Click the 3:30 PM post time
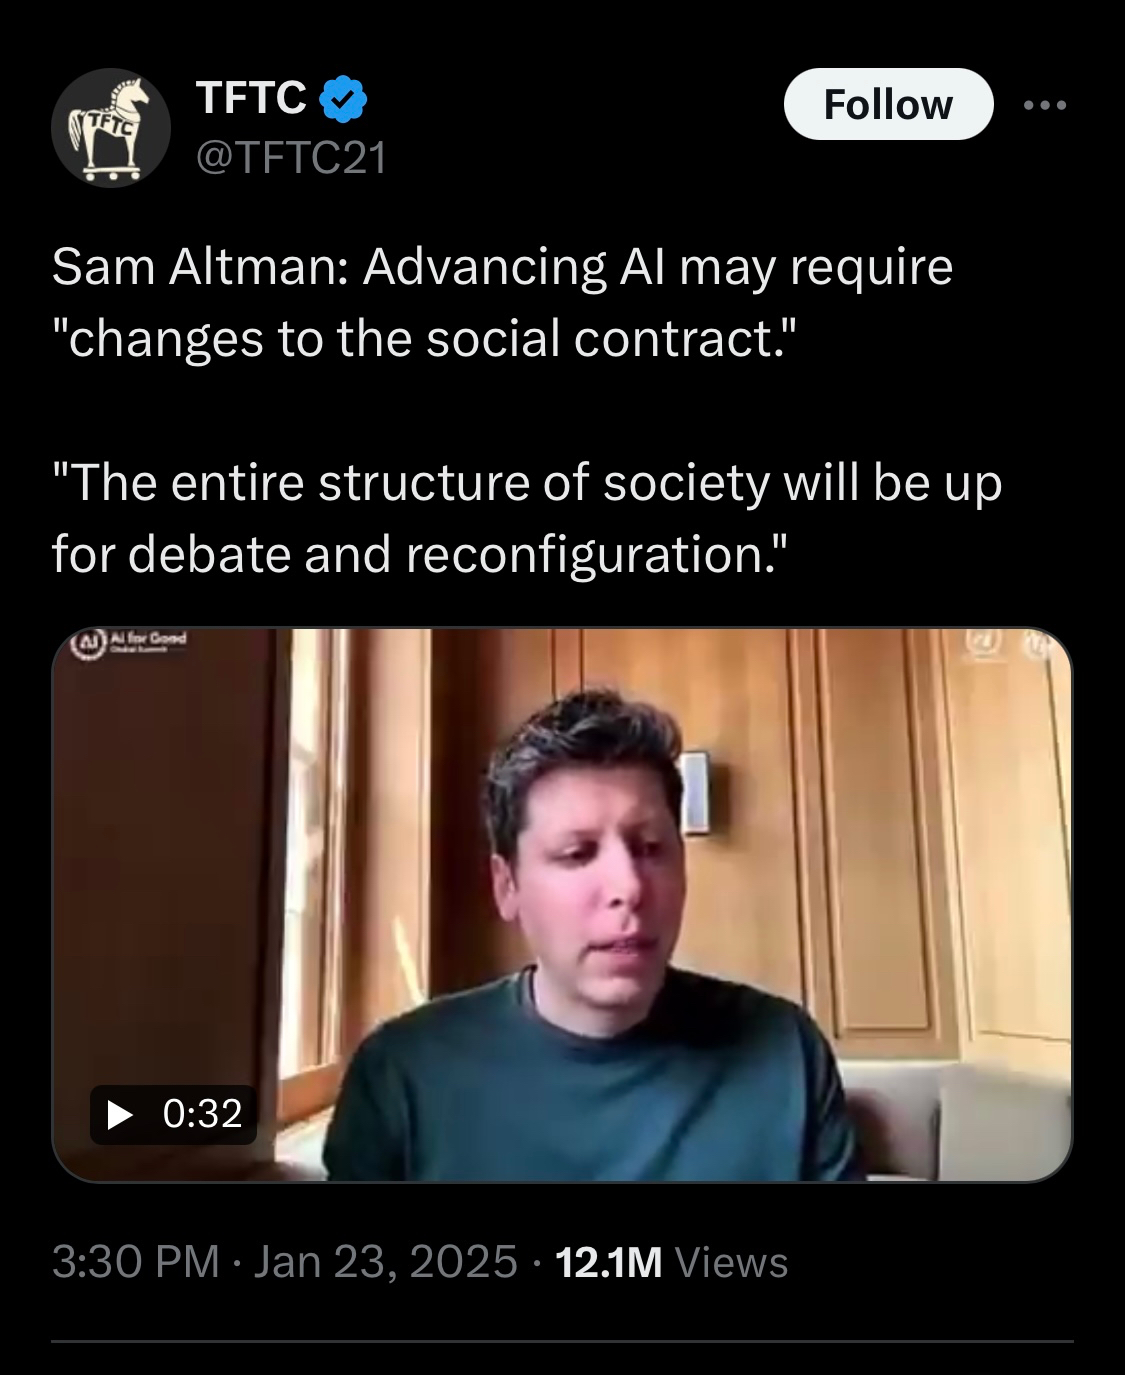The width and height of the screenshot is (1125, 1375). [136, 1262]
